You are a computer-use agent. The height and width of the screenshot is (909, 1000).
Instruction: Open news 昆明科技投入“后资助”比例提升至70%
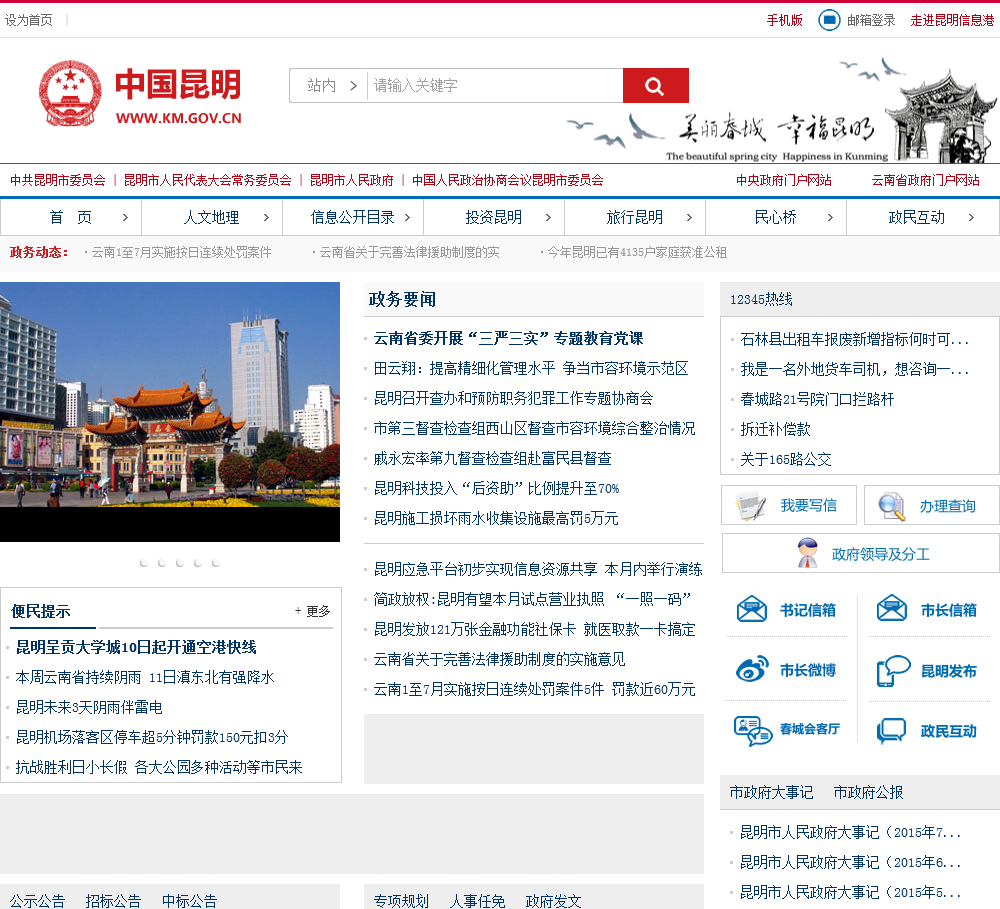496,488
